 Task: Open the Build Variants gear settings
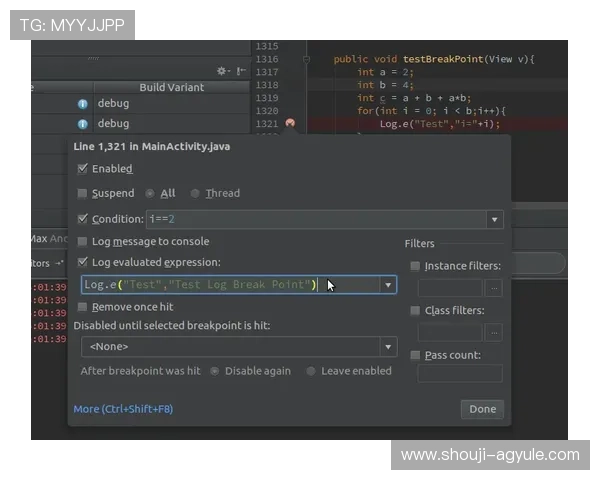pyautogui.click(x=223, y=71)
